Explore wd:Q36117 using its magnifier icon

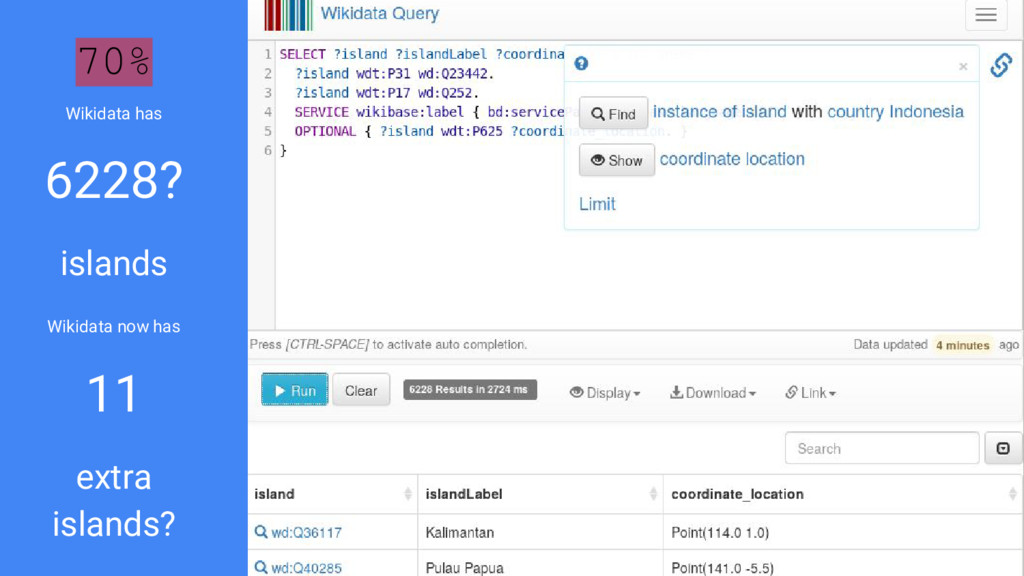[261, 532]
